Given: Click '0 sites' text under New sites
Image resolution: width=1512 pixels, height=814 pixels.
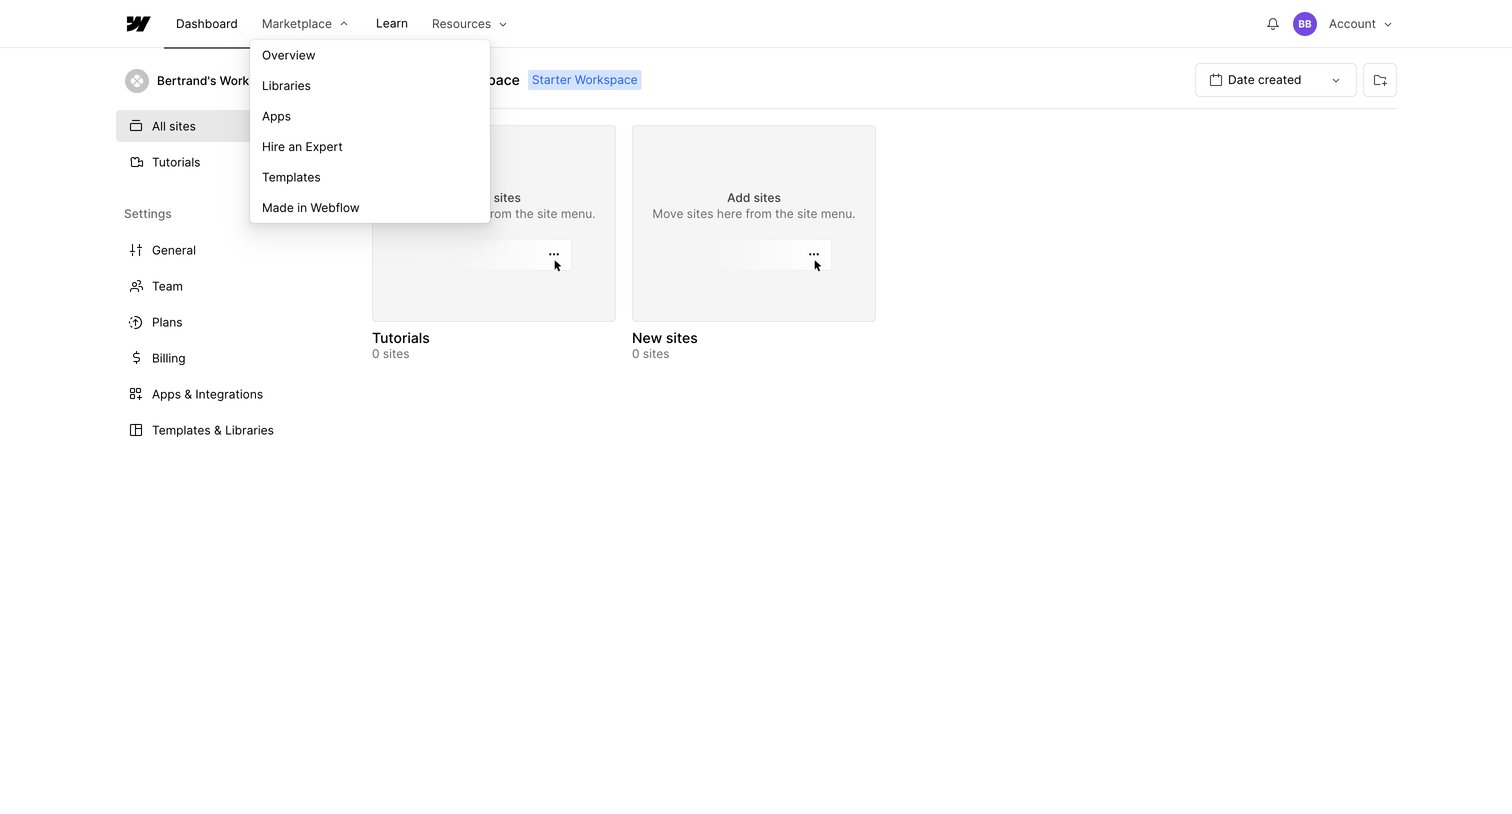Looking at the screenshot, I should tap(651, 354).
